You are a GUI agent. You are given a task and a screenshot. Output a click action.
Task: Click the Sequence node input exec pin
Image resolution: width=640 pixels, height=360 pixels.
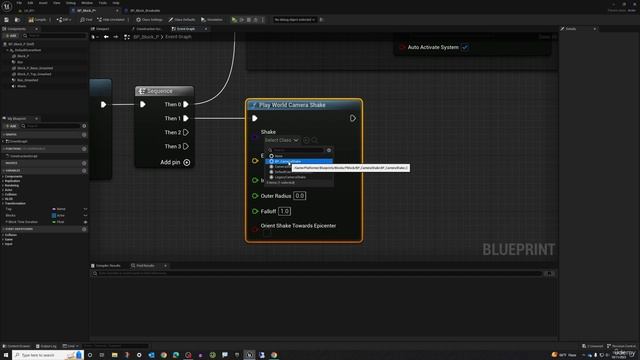(x=142, y=104)
